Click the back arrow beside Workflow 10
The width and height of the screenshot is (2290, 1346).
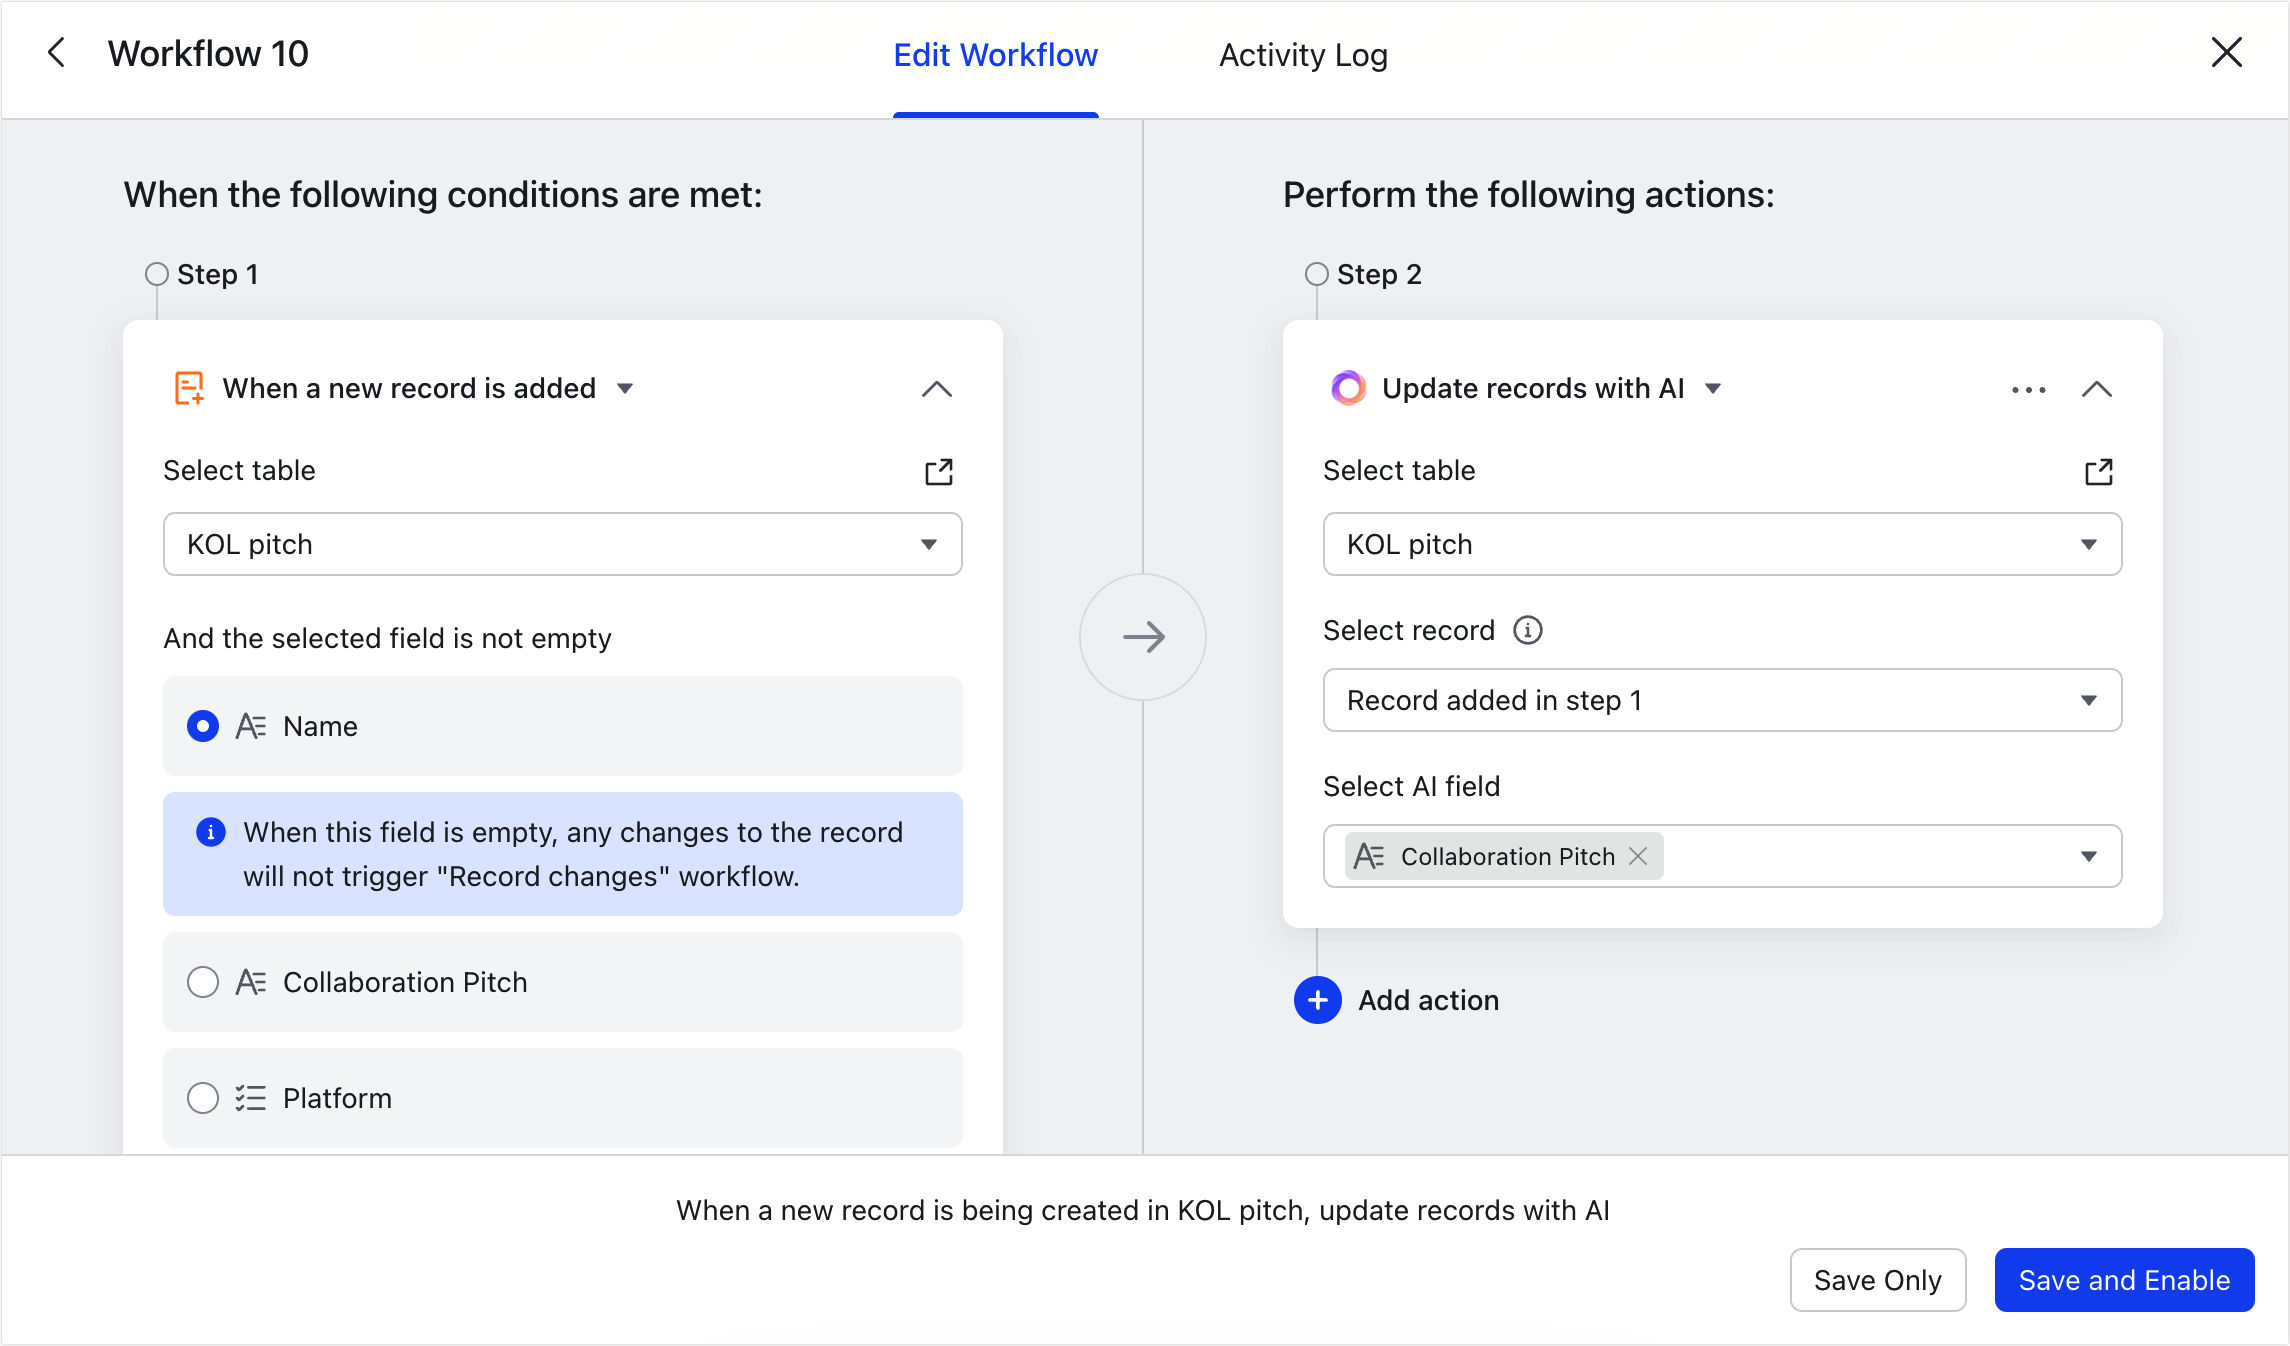point(56,53)
